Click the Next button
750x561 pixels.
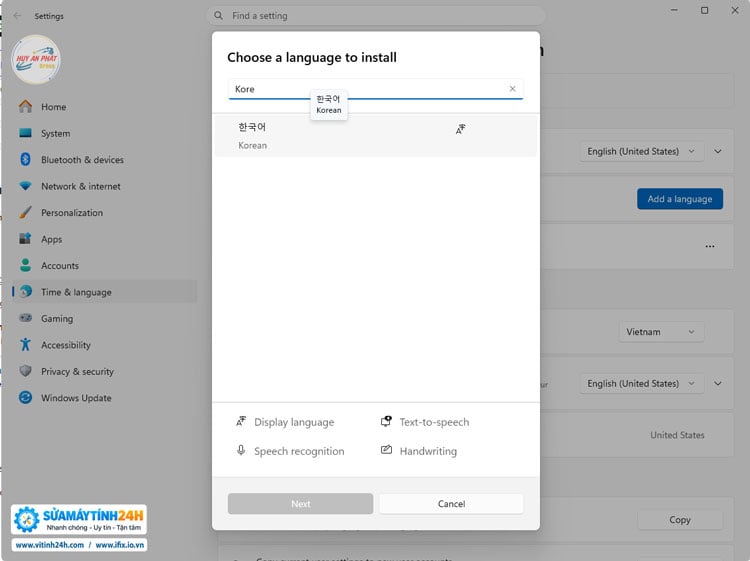pos(300,504)
